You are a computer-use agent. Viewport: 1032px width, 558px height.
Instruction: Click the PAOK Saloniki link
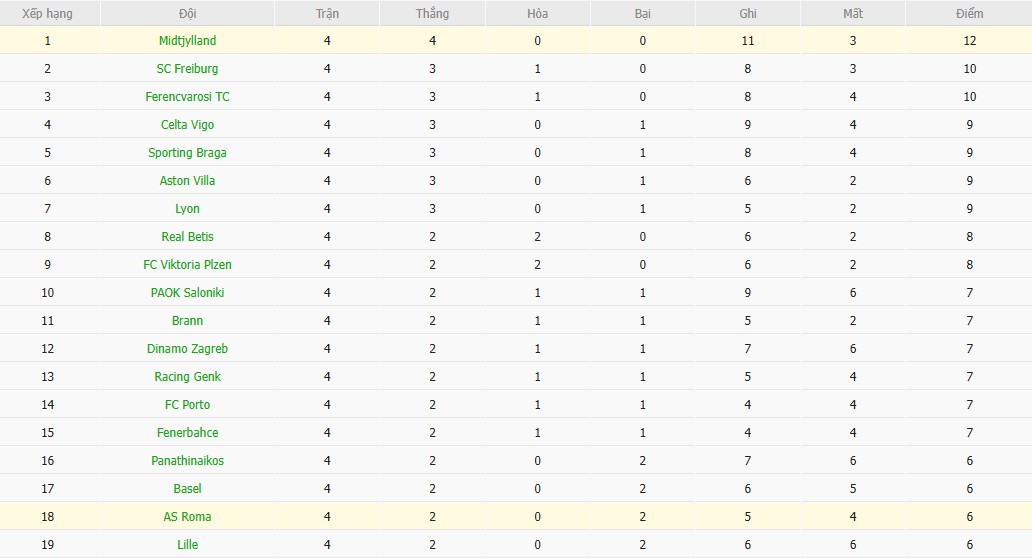(x=187, y=293)
